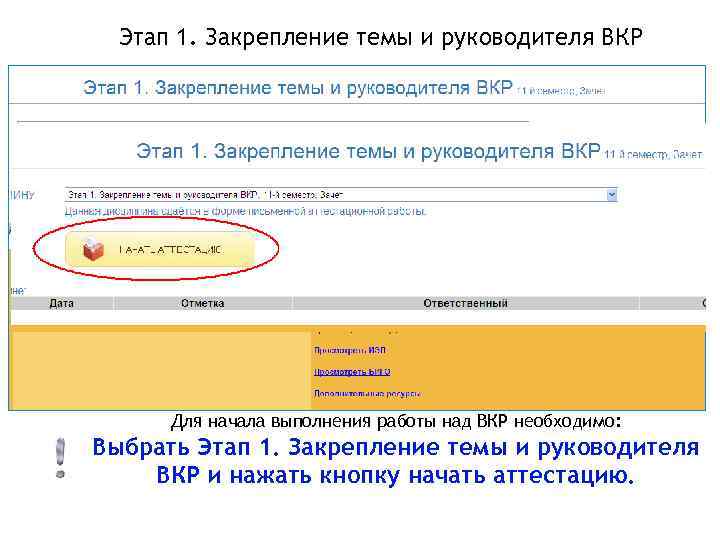720x540 pixels.
Task: Click the slide title Этап 1 at top
Action: (x=381, y=37)
